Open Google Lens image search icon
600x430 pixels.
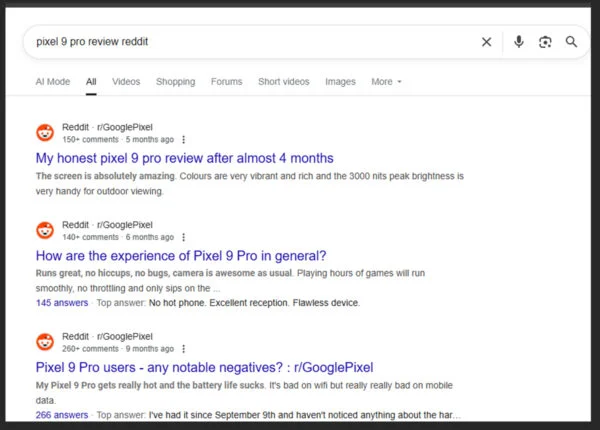545,42
